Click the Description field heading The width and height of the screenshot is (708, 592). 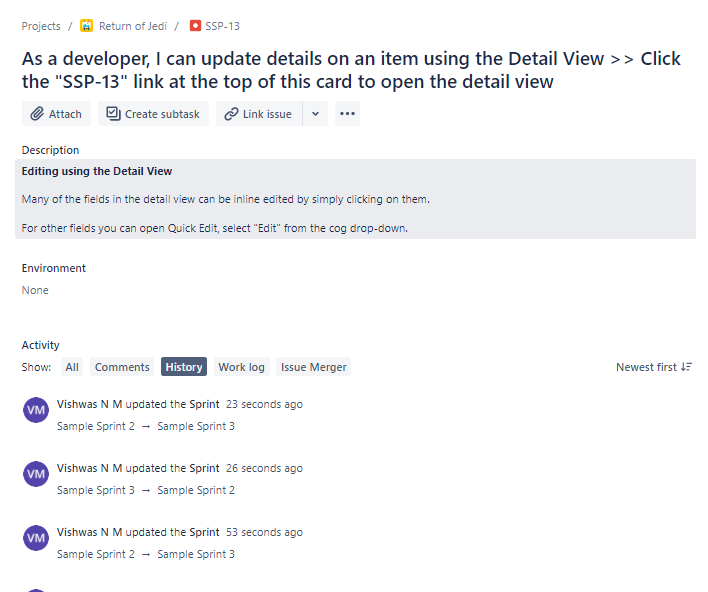tap(50, 150)
